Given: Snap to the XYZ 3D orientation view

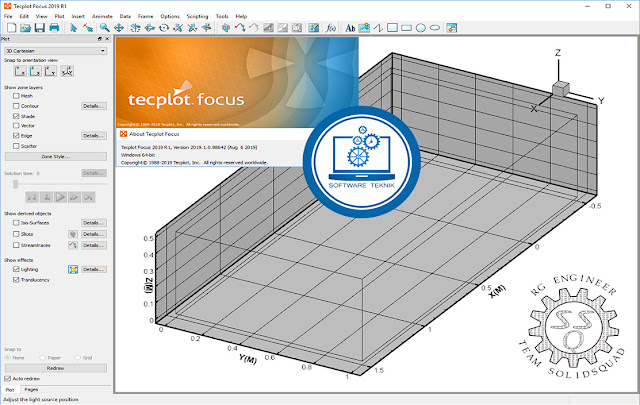Looking at the screenshot, I should coord(67,71).
